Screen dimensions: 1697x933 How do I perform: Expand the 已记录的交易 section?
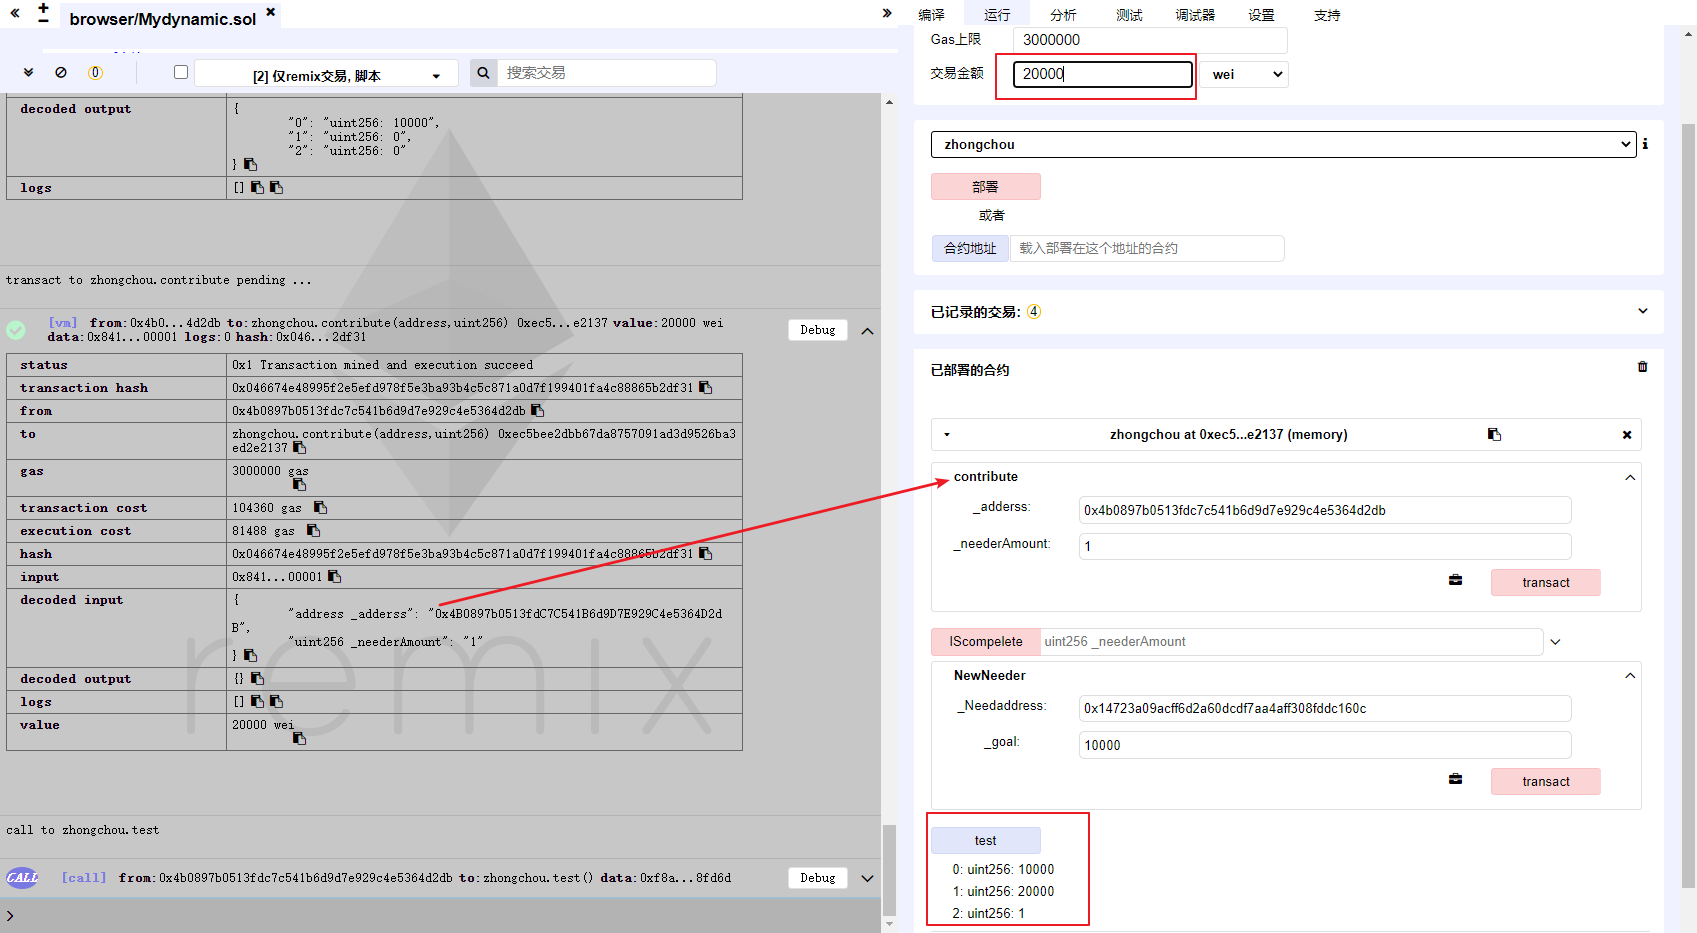(x=1642, y=311)
